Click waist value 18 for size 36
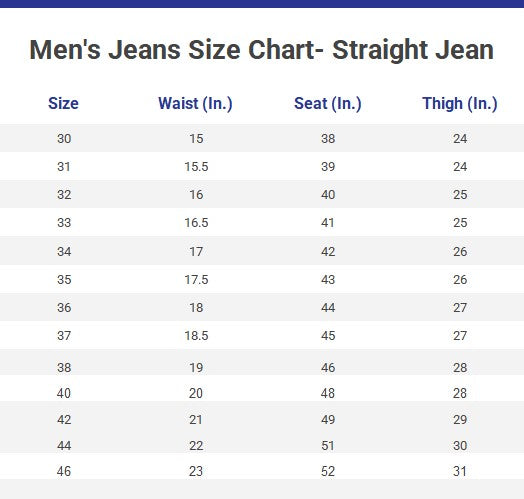This screenshot has width=524, height=499. (196, 307)
